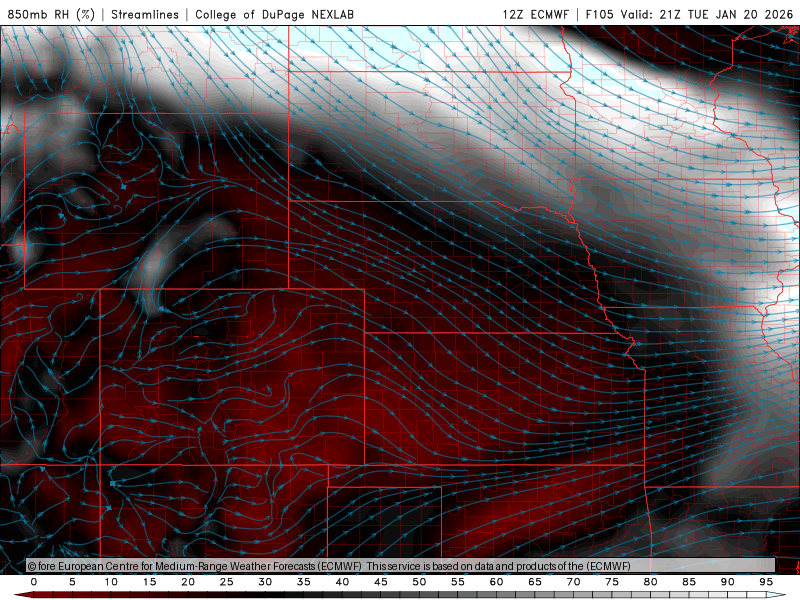Select the "12Z ECMWF" model run label

[535, 14]
